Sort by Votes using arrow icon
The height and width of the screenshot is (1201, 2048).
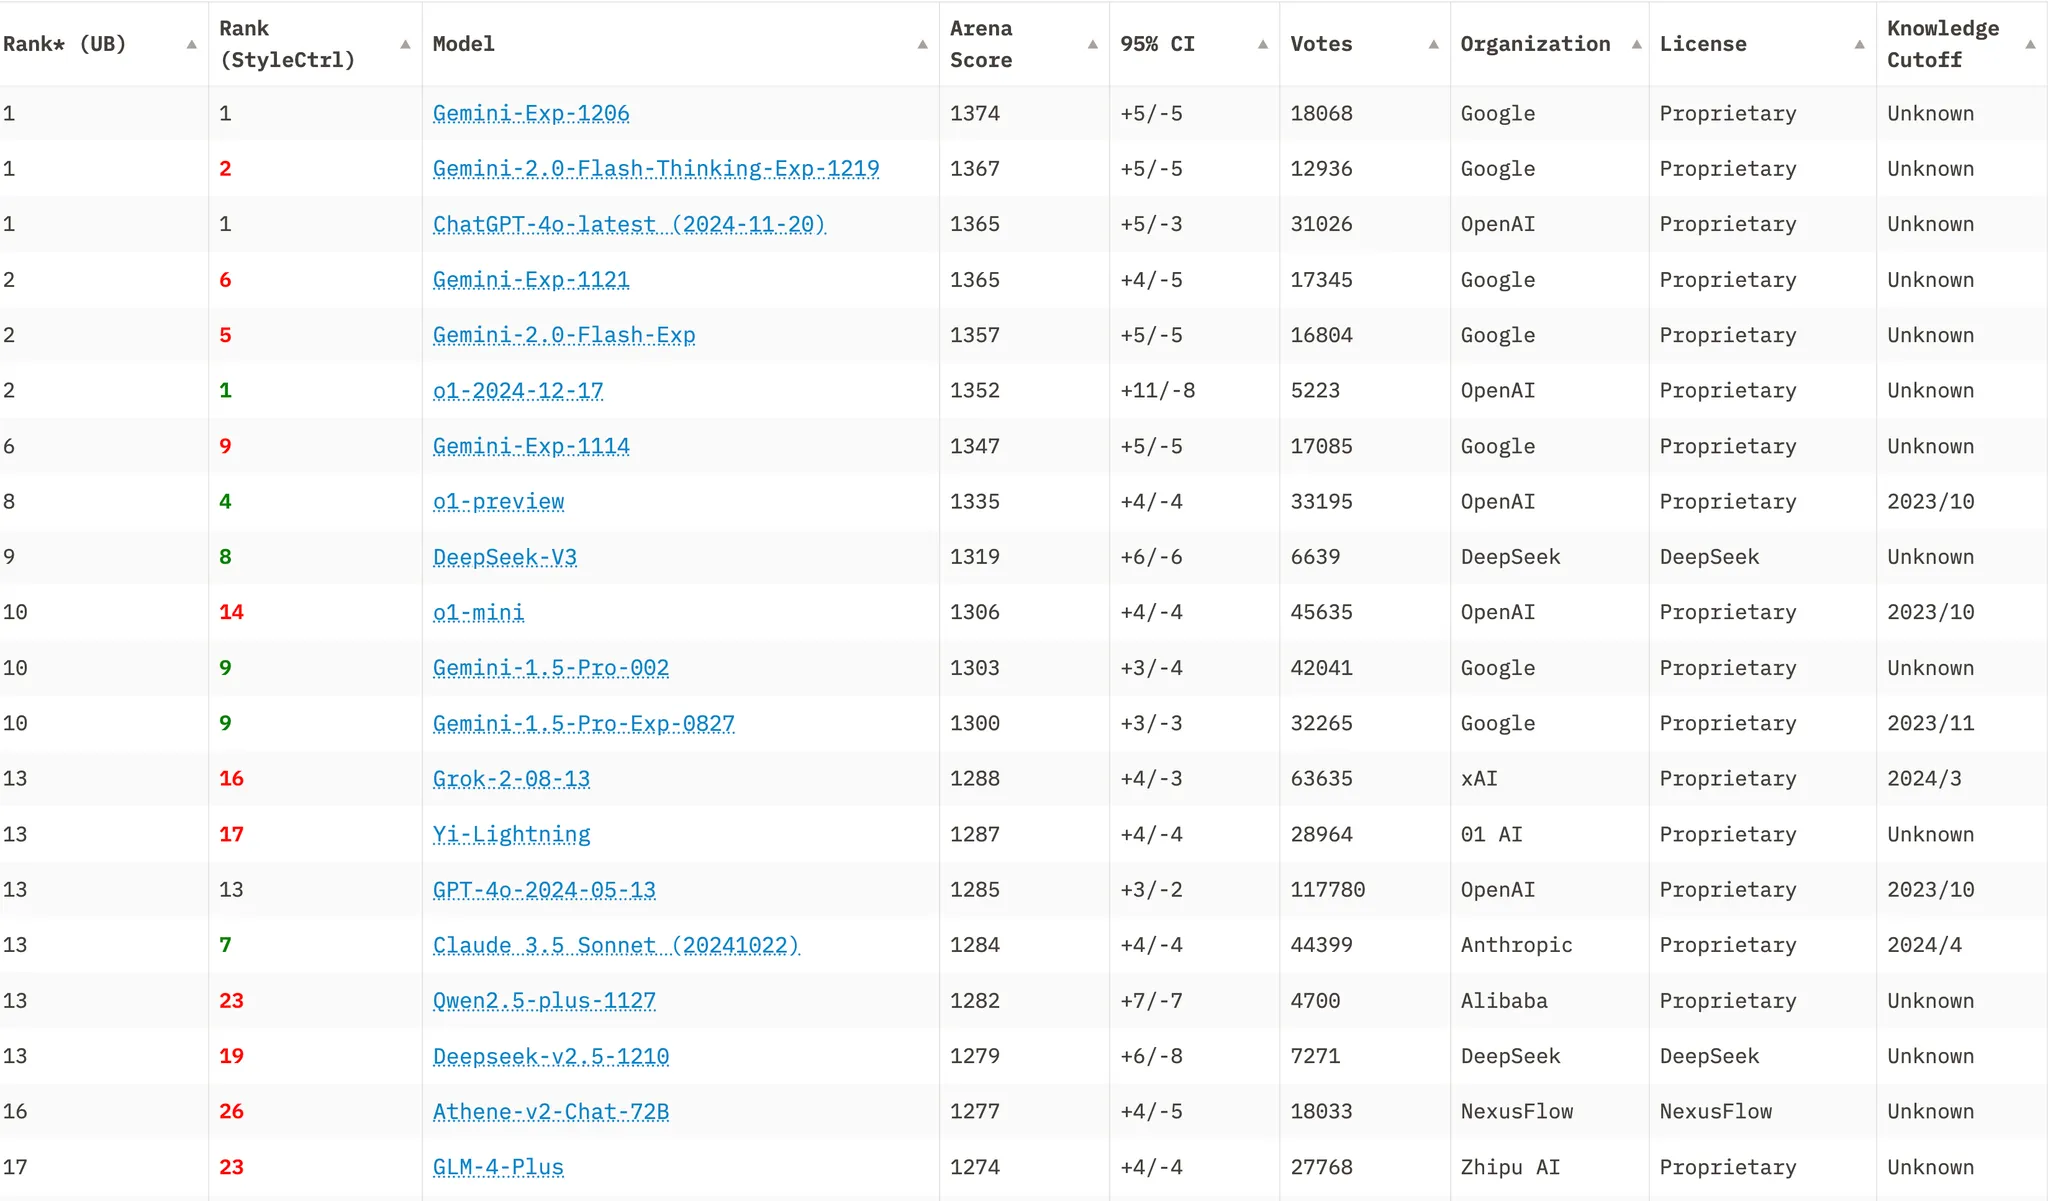pos(1433,45)
